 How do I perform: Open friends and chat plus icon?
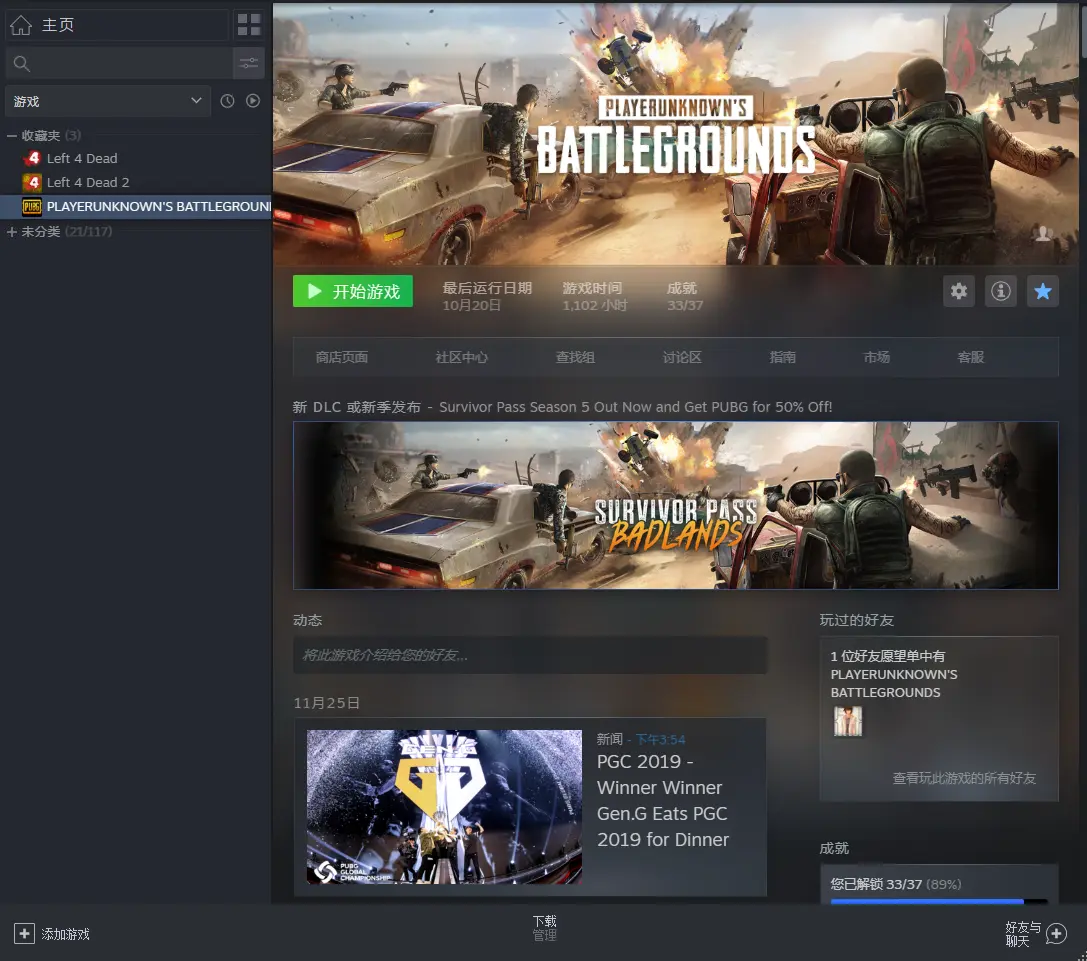pos(1056,934)
